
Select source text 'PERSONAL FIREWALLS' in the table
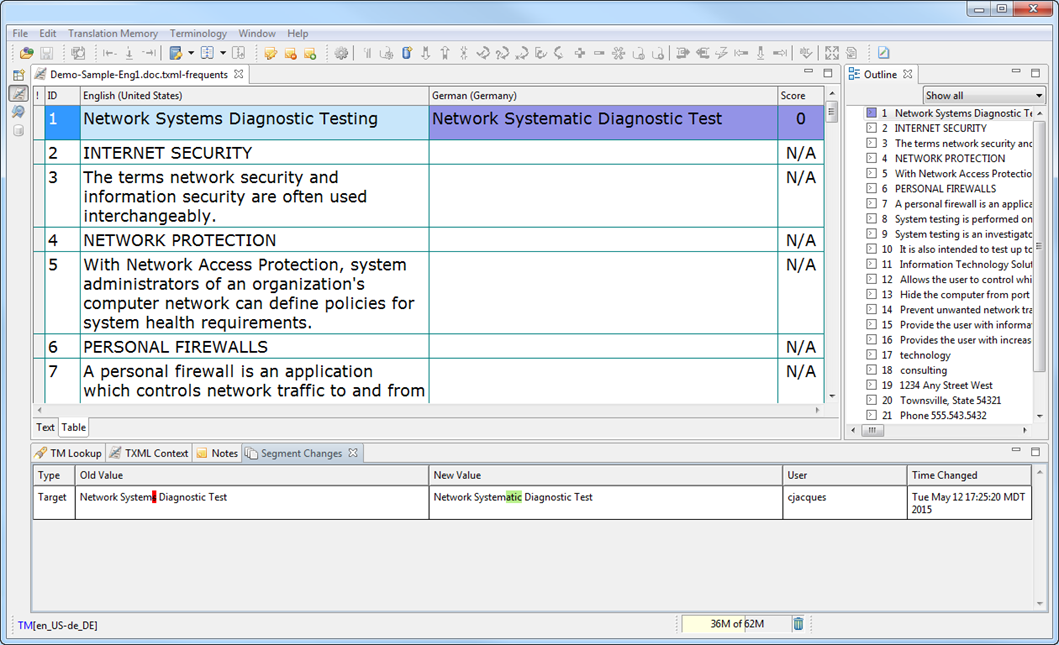[x=176, y=347]
